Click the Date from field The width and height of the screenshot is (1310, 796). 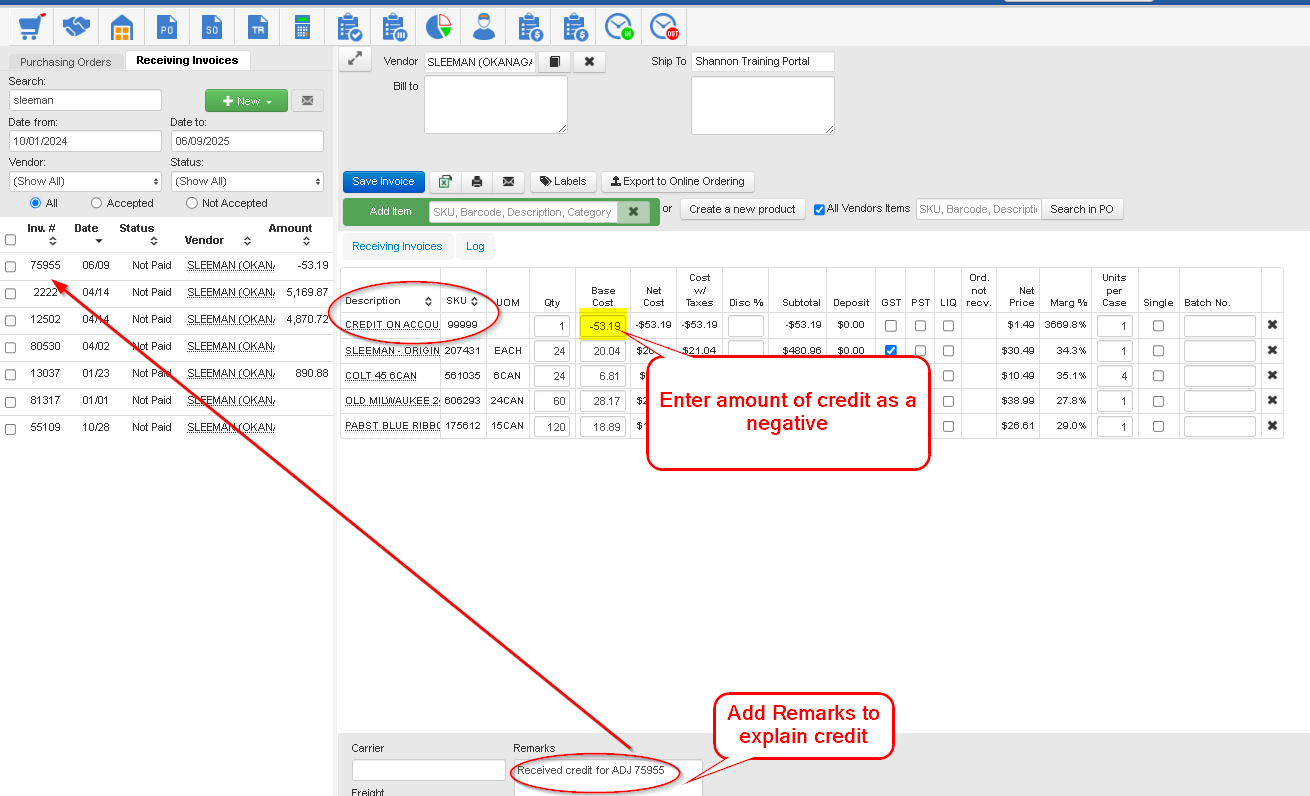click(85, 141)
